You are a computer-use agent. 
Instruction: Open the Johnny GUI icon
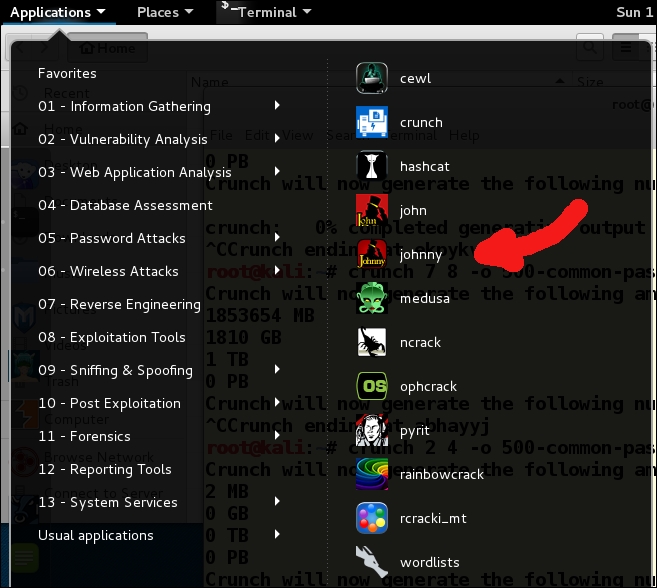[x=372, y=254]
